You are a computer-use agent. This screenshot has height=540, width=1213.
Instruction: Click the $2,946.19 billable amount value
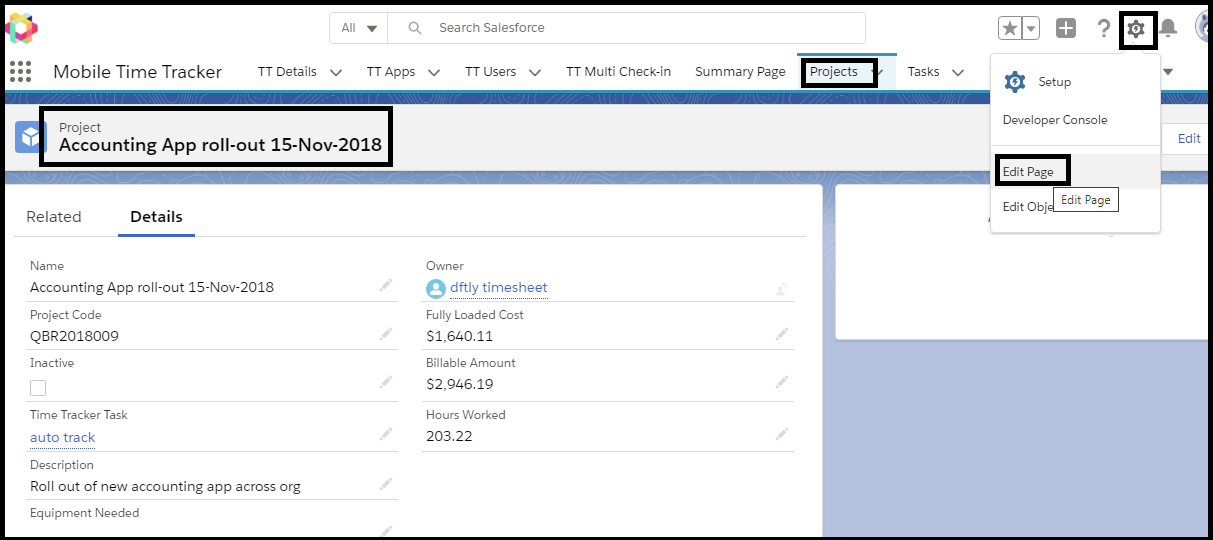click(459, 384)
